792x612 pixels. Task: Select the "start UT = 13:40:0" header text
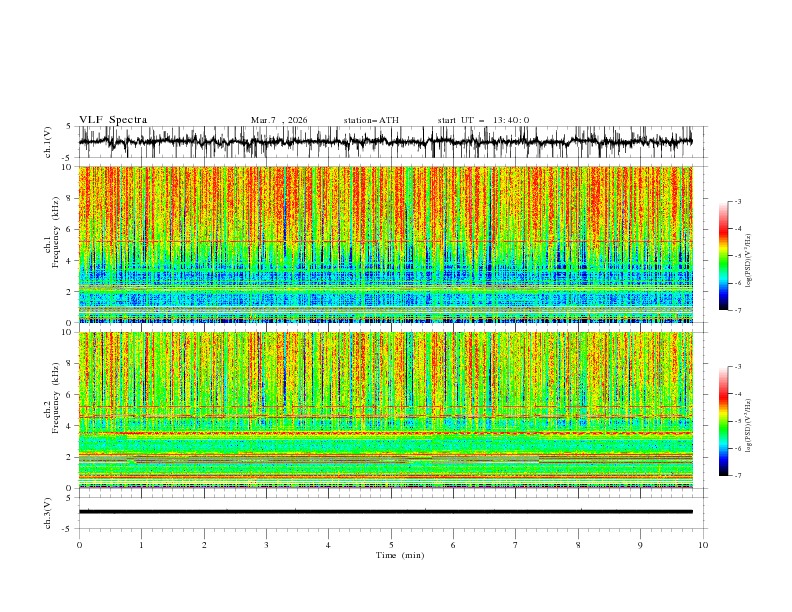click(x=483, y=120)
